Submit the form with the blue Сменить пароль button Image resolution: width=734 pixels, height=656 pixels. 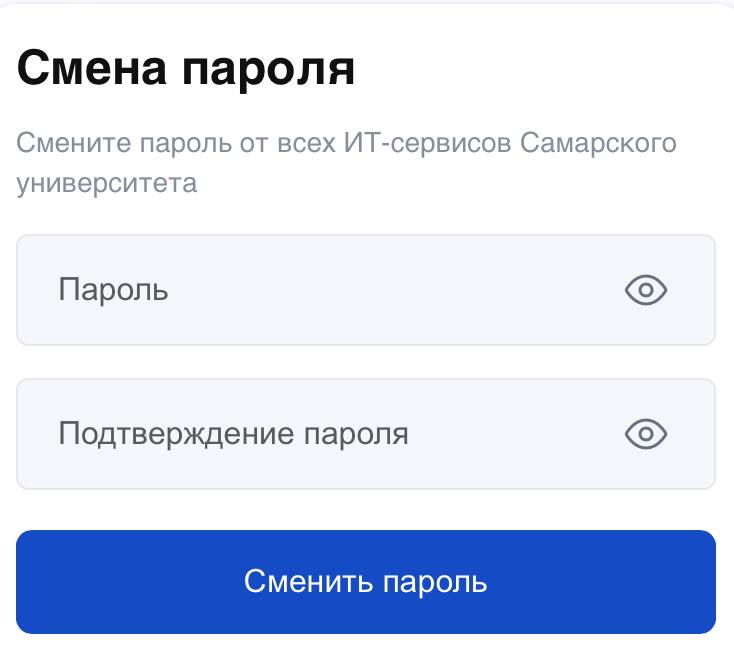click(x=366, y=582)
